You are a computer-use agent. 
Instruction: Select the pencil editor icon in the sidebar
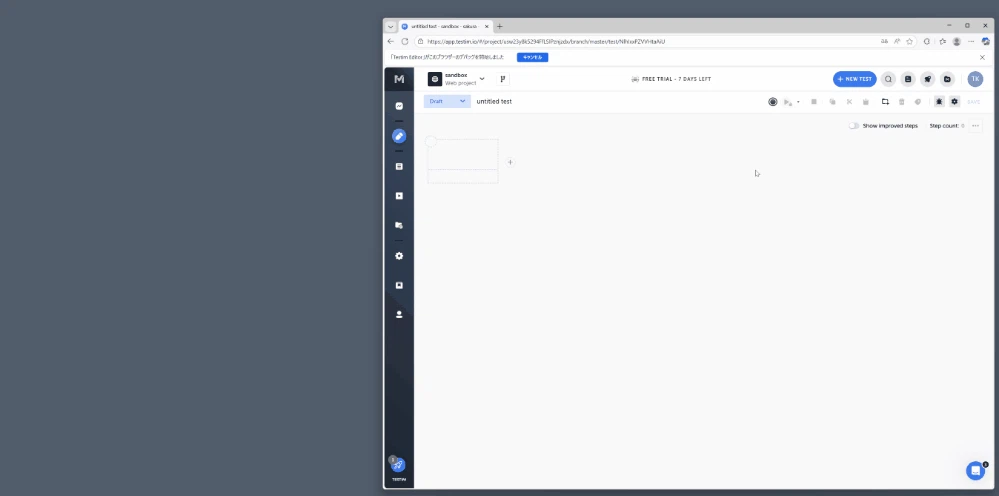pos(399,136)
